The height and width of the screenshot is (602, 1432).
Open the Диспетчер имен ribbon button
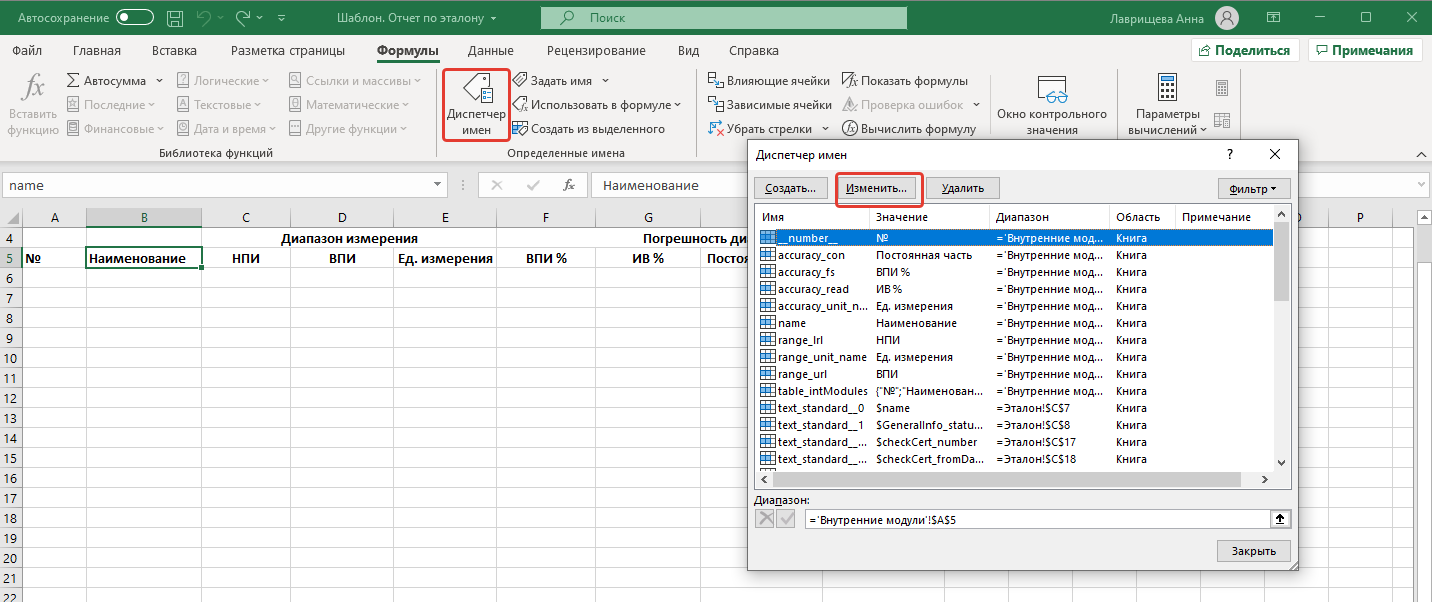[x=476, y=104]
